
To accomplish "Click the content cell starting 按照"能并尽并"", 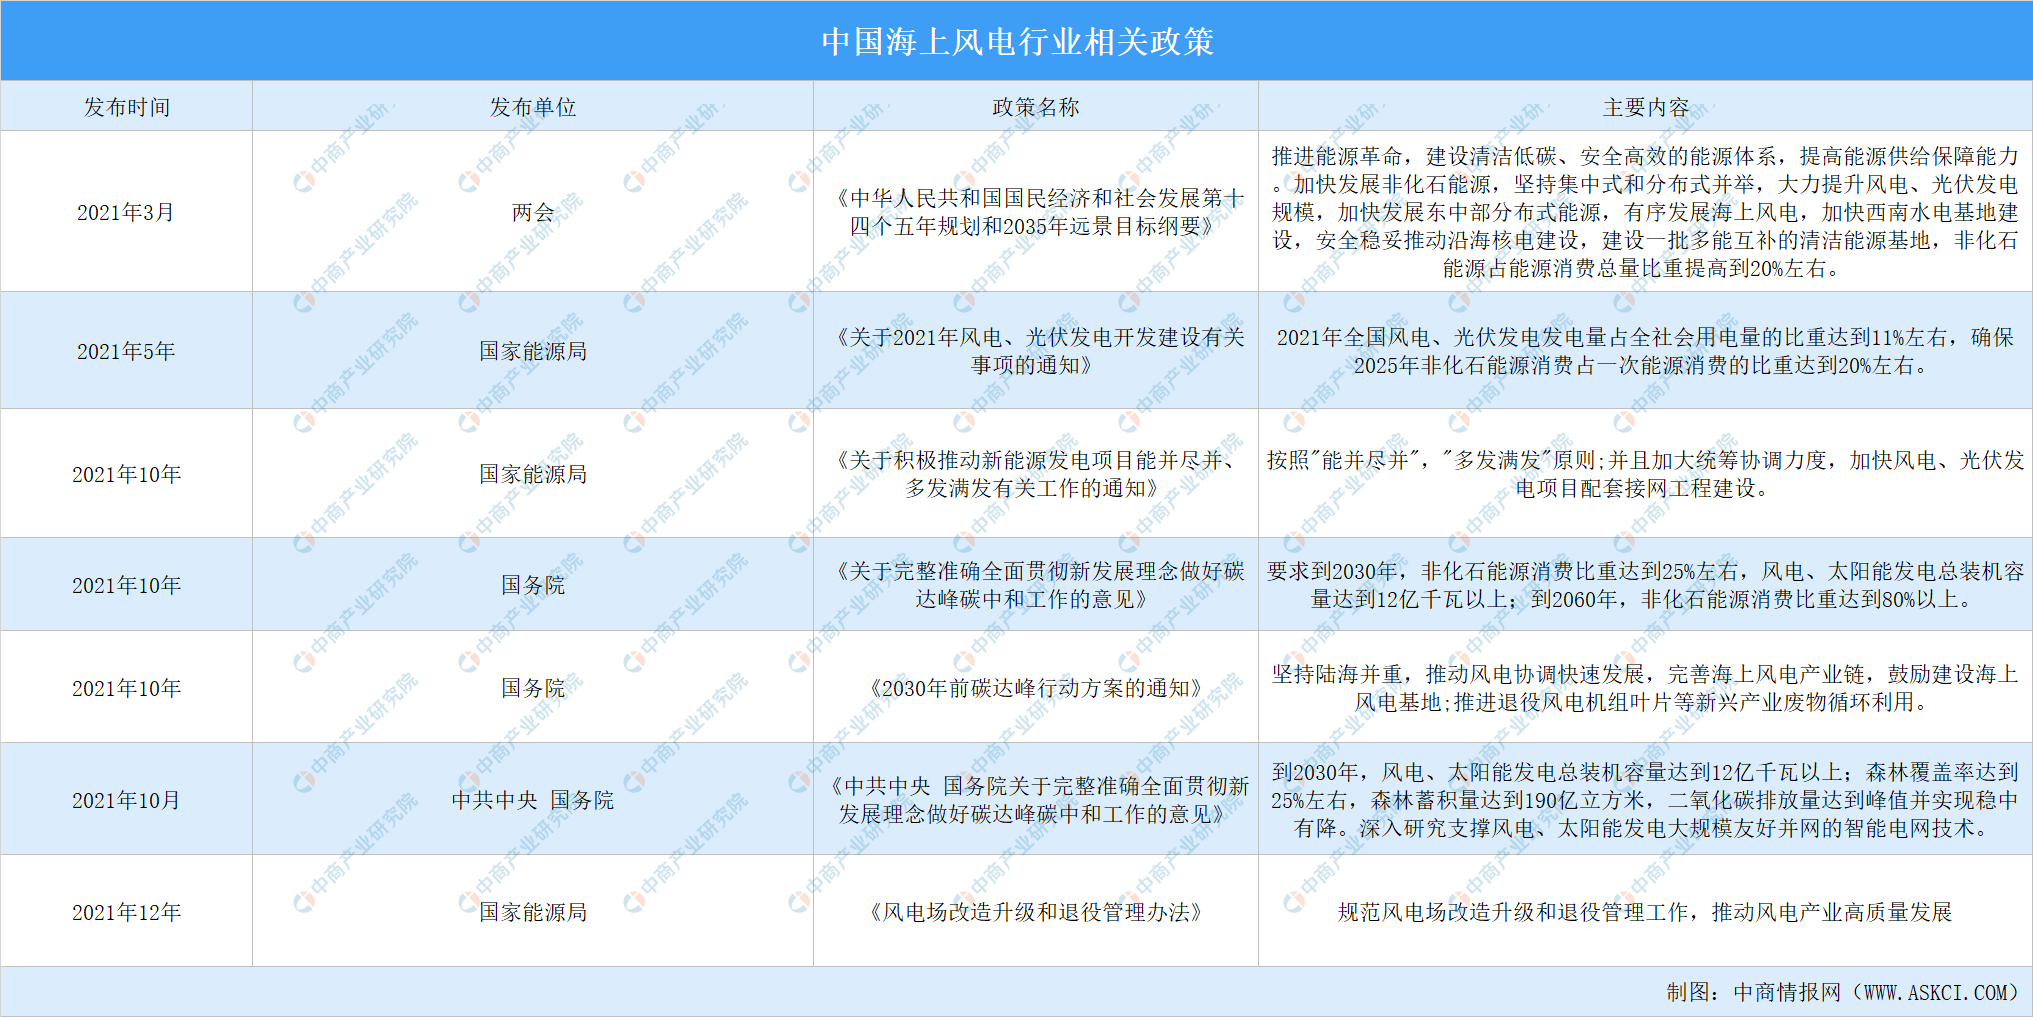I will tap(1646, 474).
